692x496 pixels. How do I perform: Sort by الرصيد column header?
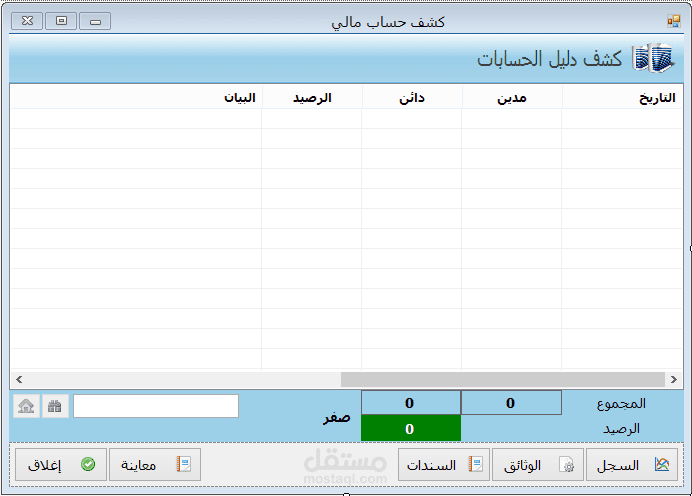point(312,97)
